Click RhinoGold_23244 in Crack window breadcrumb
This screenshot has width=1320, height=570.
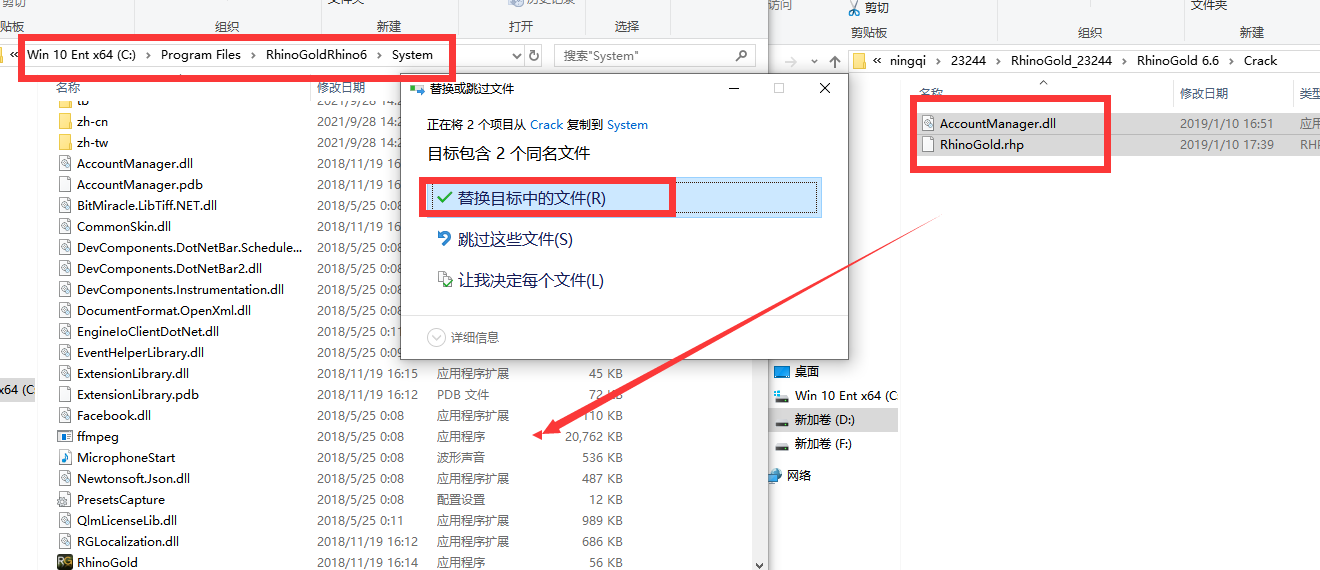click(x=1061, y=61)
